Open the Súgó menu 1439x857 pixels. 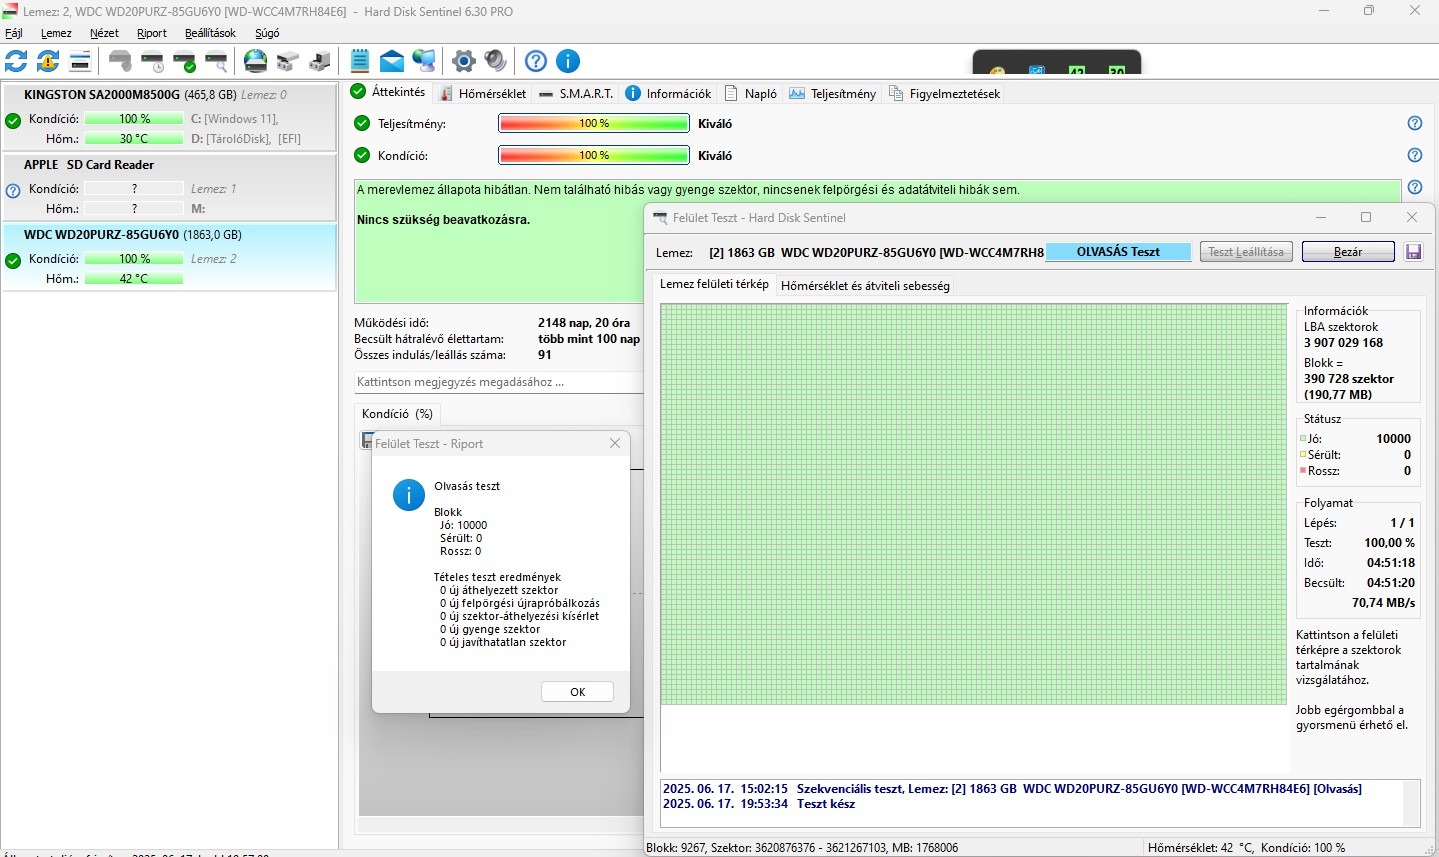click(x=267, y=33)
